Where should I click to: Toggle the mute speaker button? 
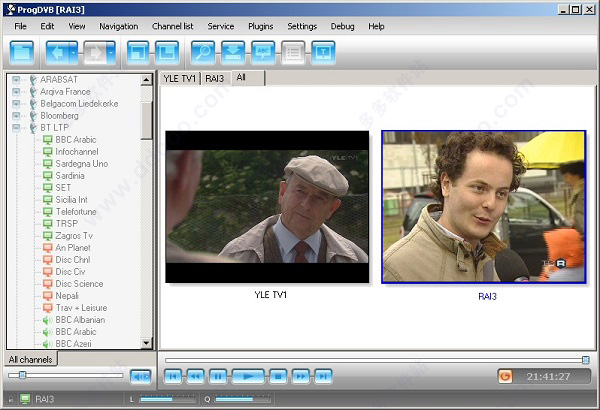[x=140, y=376]
